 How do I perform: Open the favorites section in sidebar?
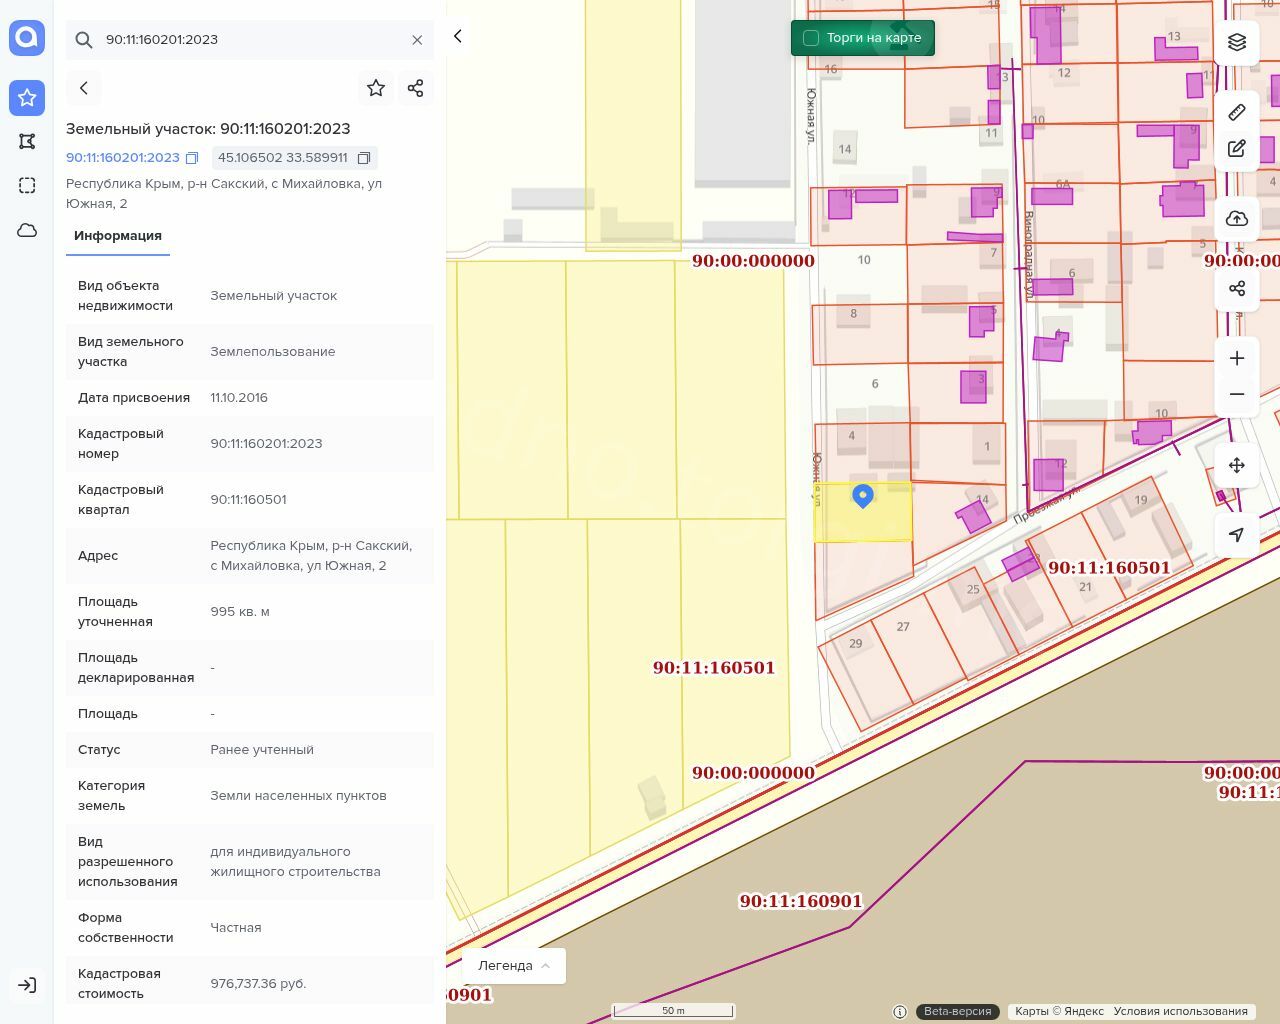click(x=27, y=98)
